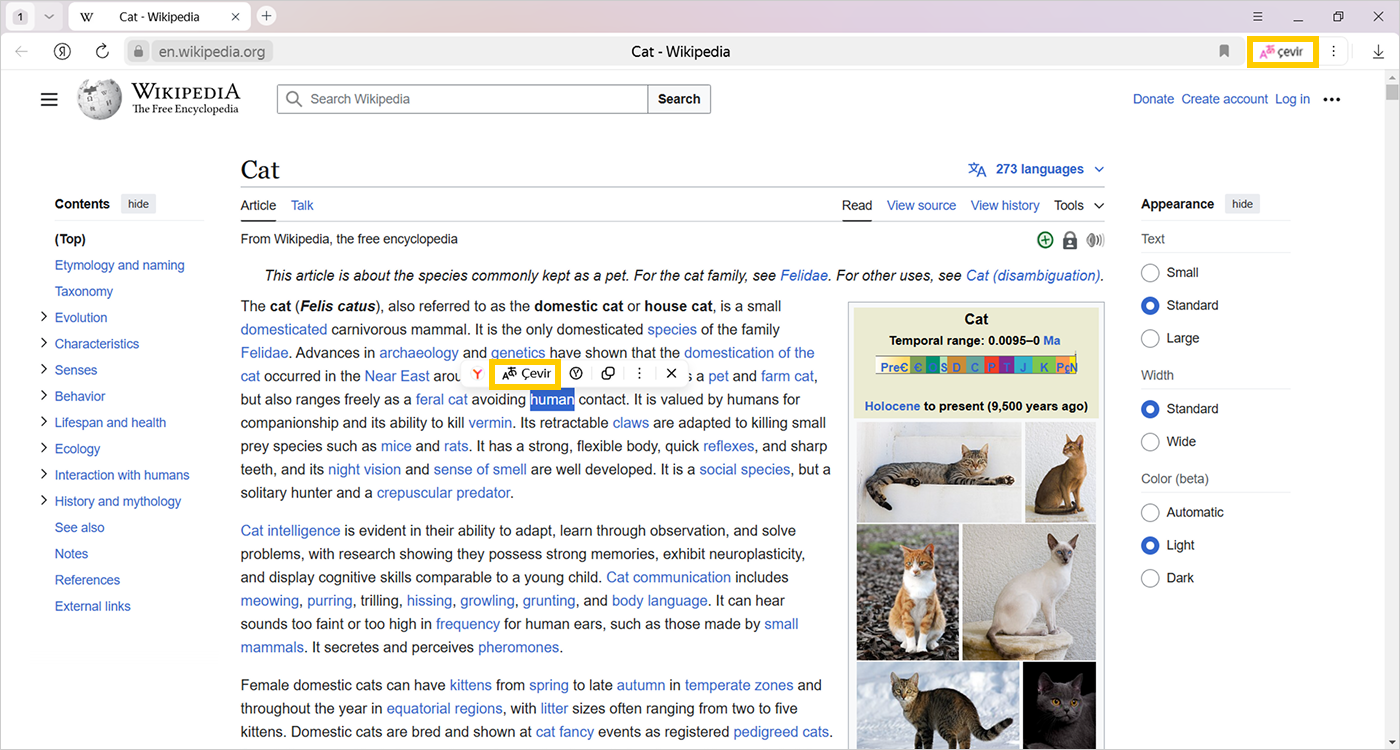Click the Yandex search icon in selection popup
Viewport: 1400px width, 750px height.
click(x=478, y=374)
